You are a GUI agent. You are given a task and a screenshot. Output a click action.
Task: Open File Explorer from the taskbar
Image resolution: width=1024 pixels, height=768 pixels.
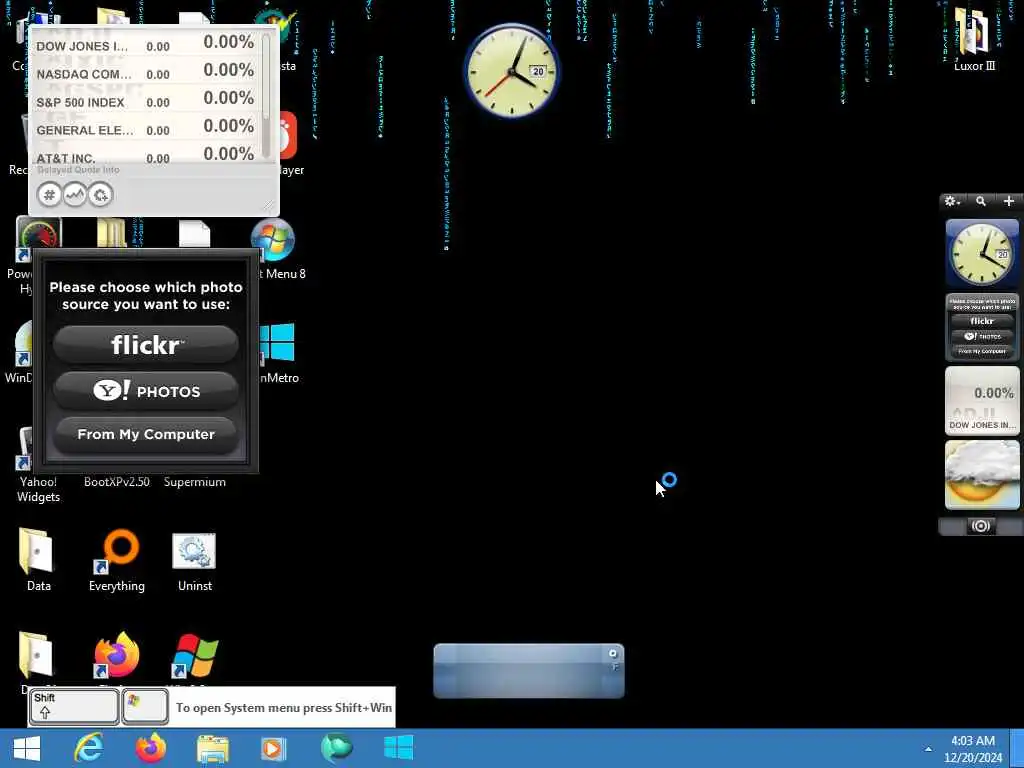click(213, 749)
